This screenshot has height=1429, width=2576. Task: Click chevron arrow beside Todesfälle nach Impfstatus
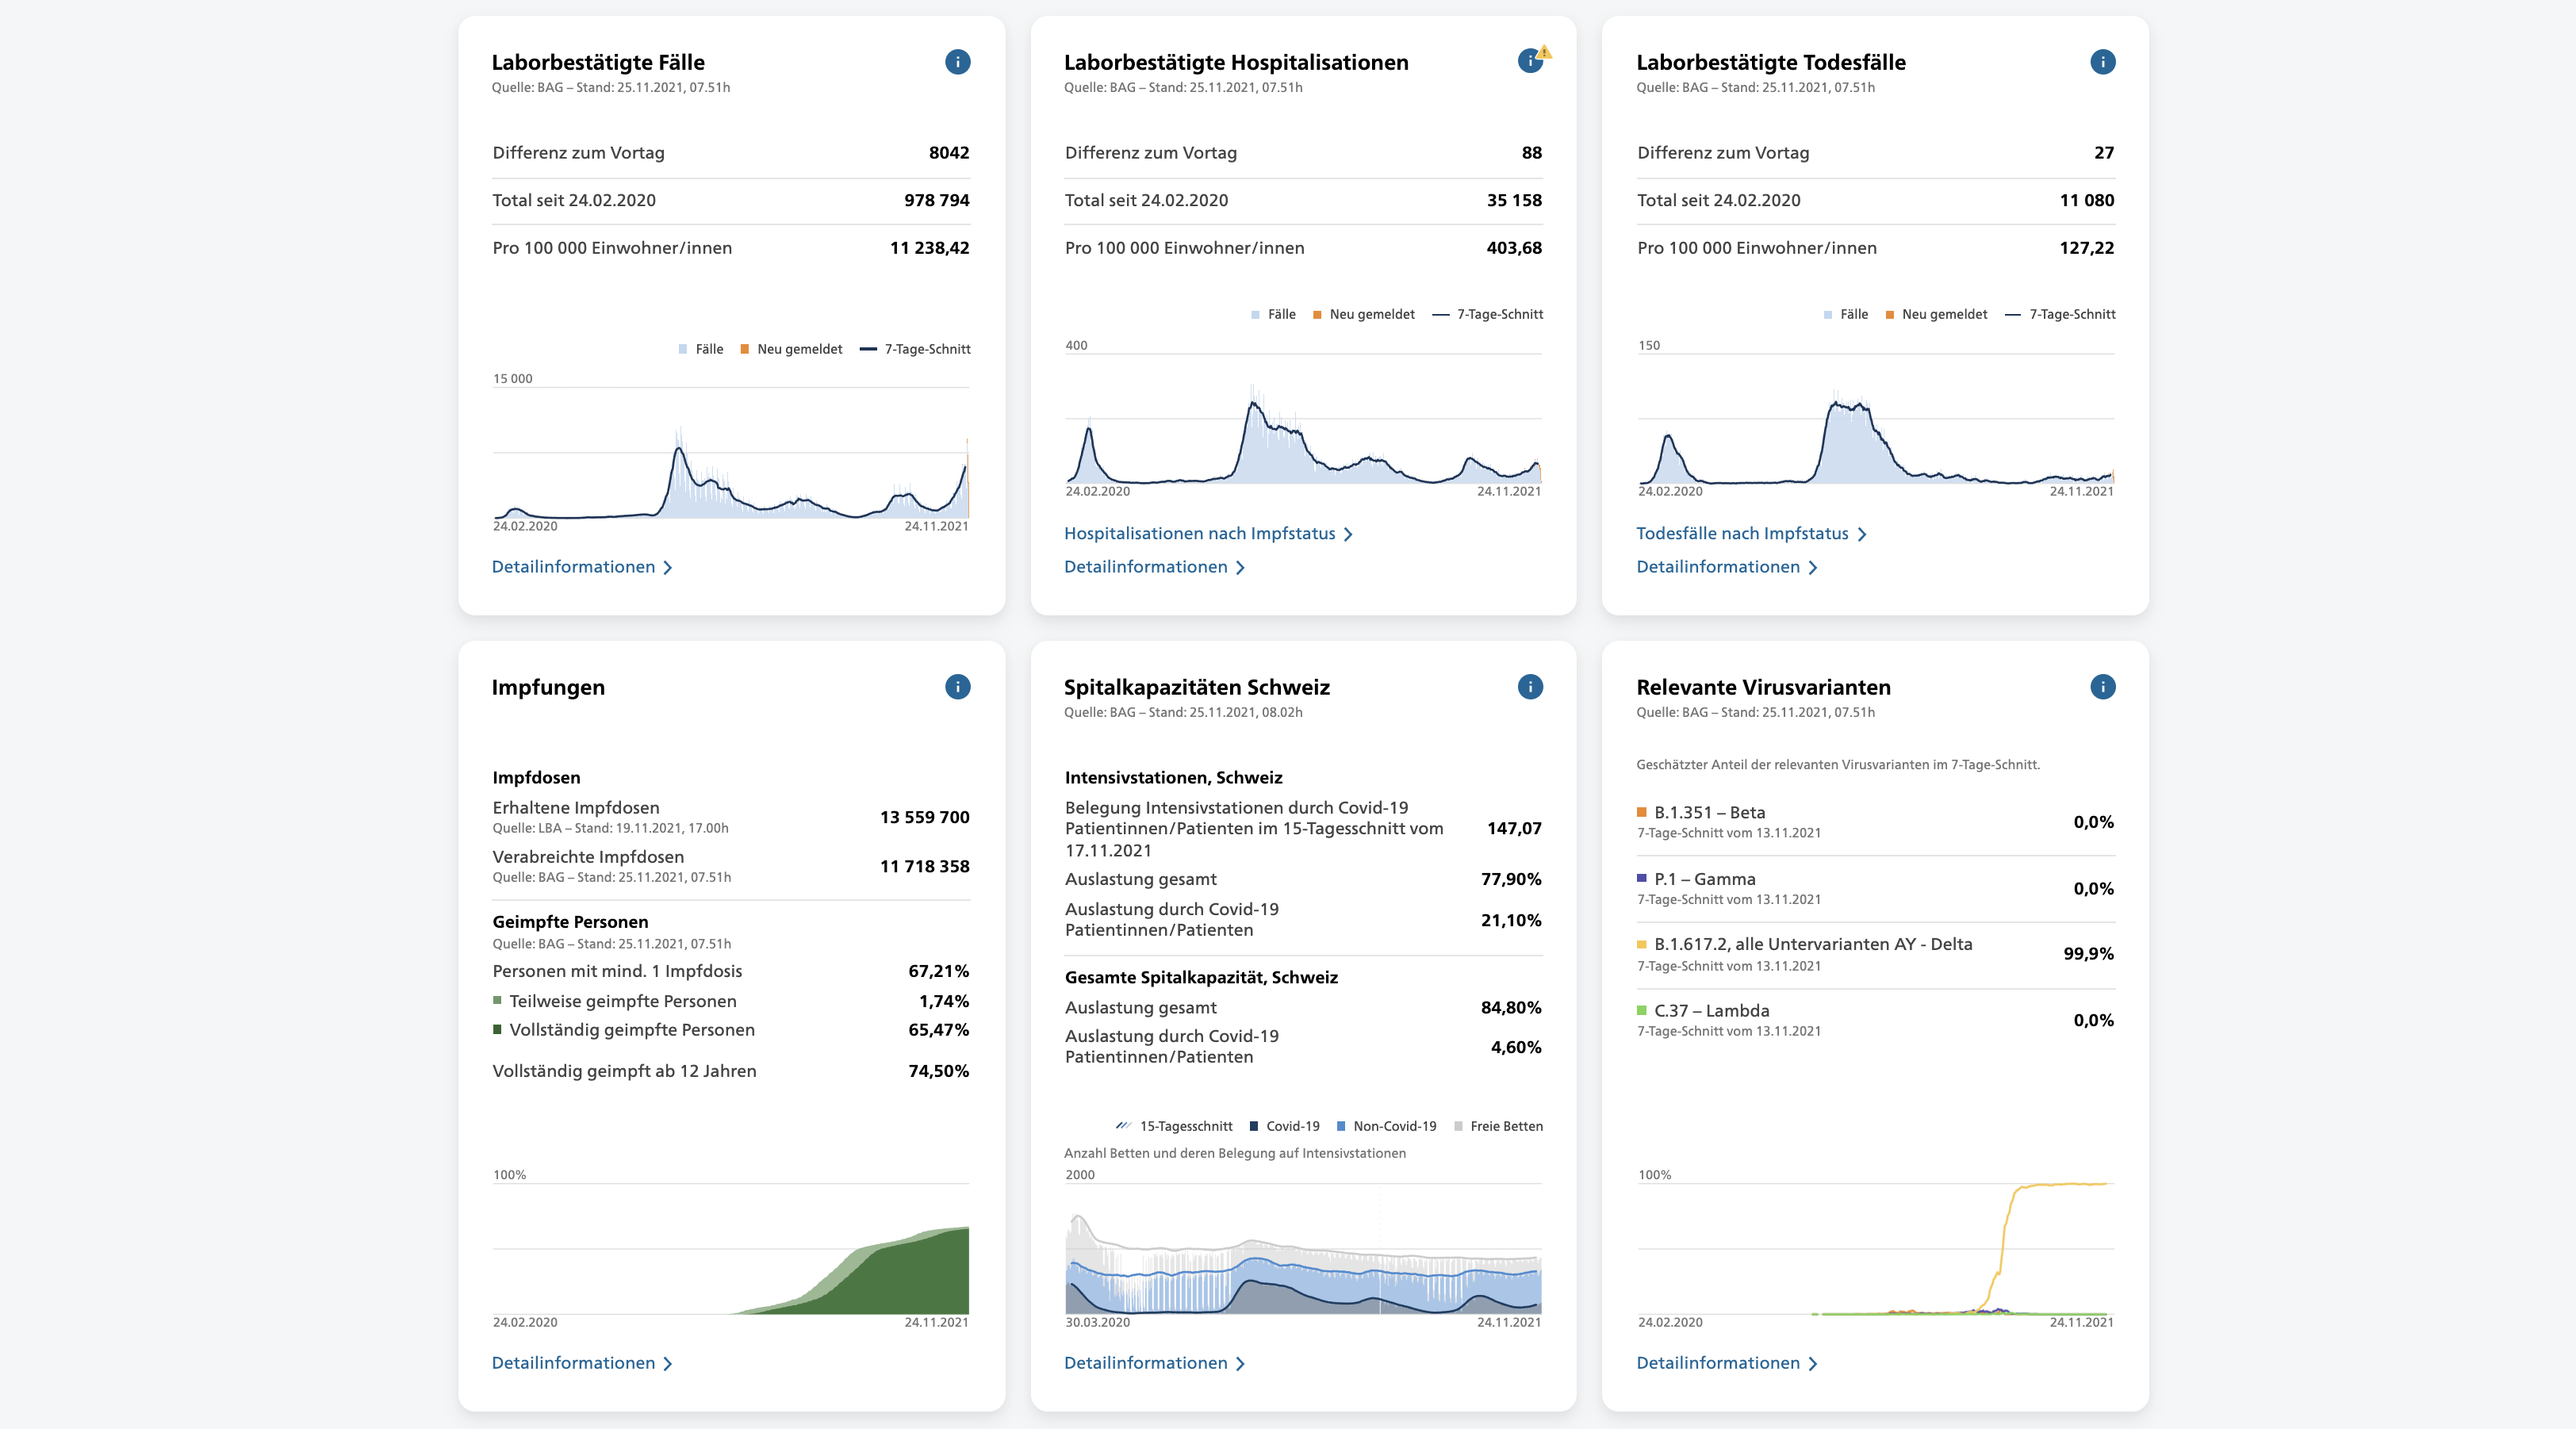click(x=1862, y=535)
